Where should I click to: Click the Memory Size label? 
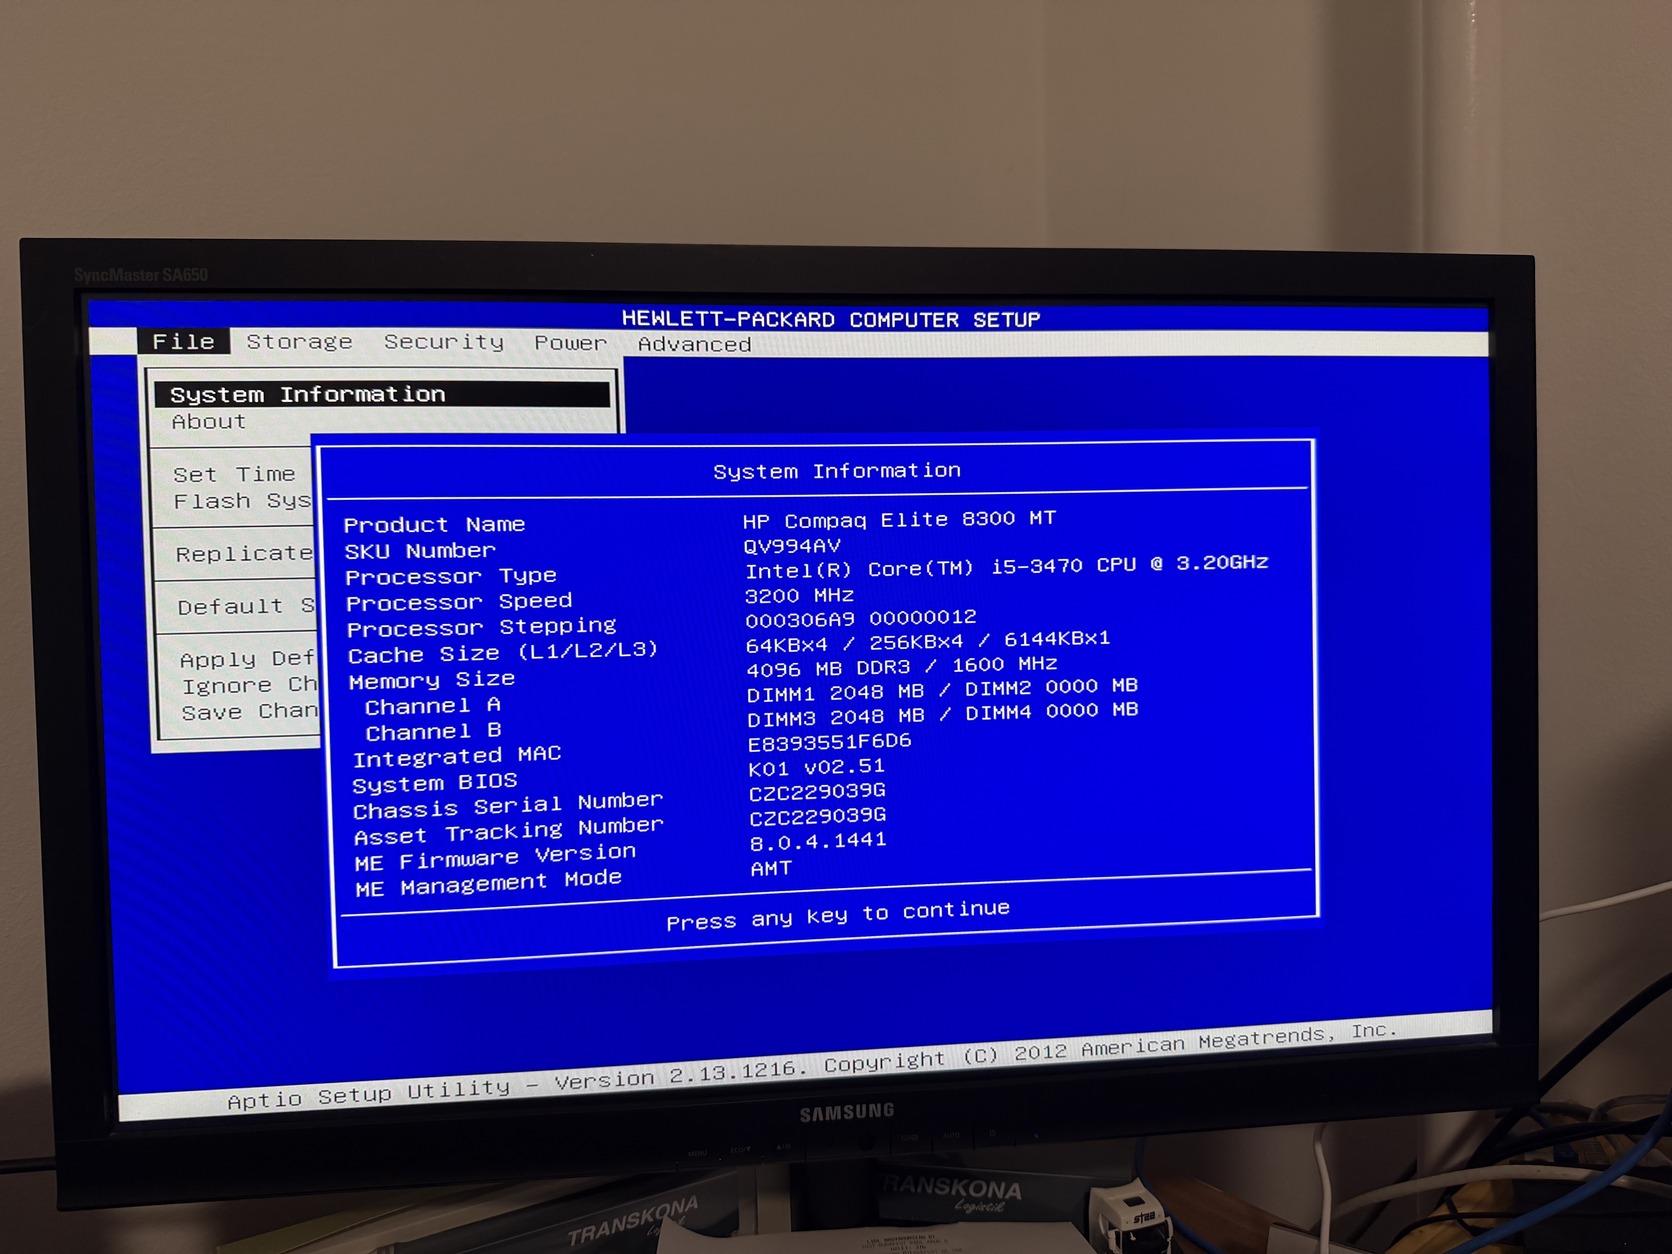click(x=432, y=680)
